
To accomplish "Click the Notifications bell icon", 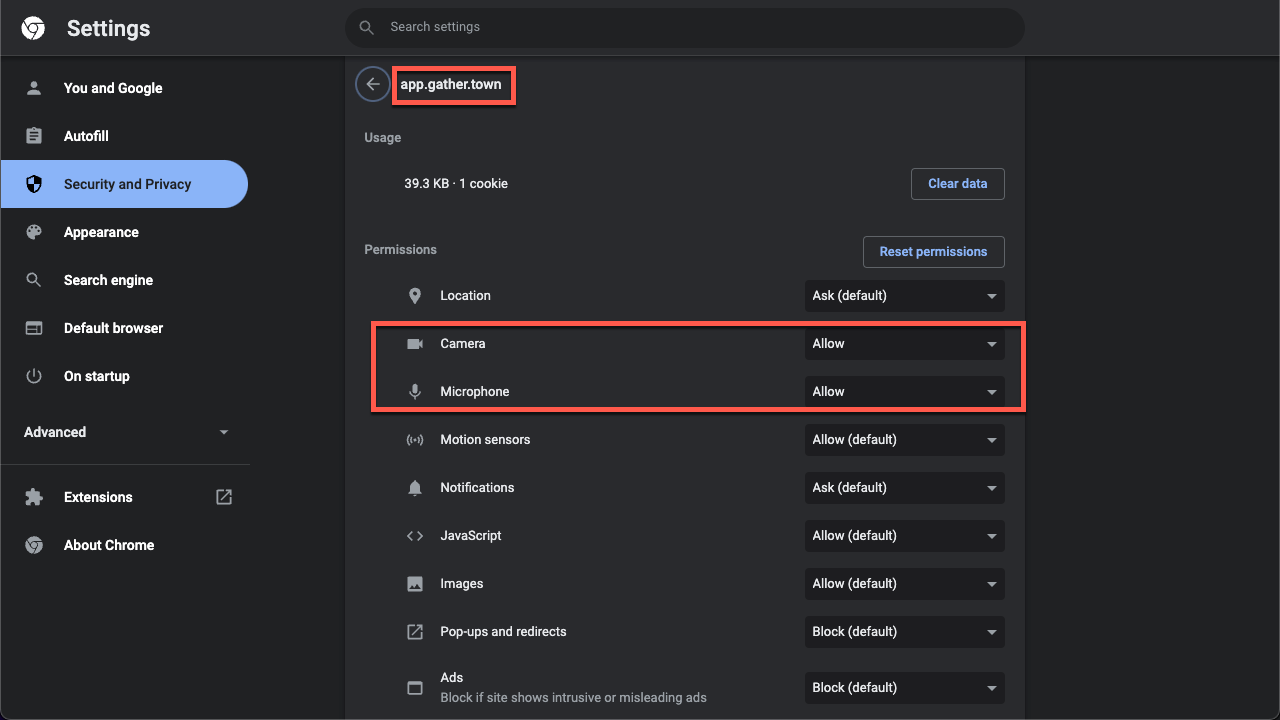I will coord(415,488).
